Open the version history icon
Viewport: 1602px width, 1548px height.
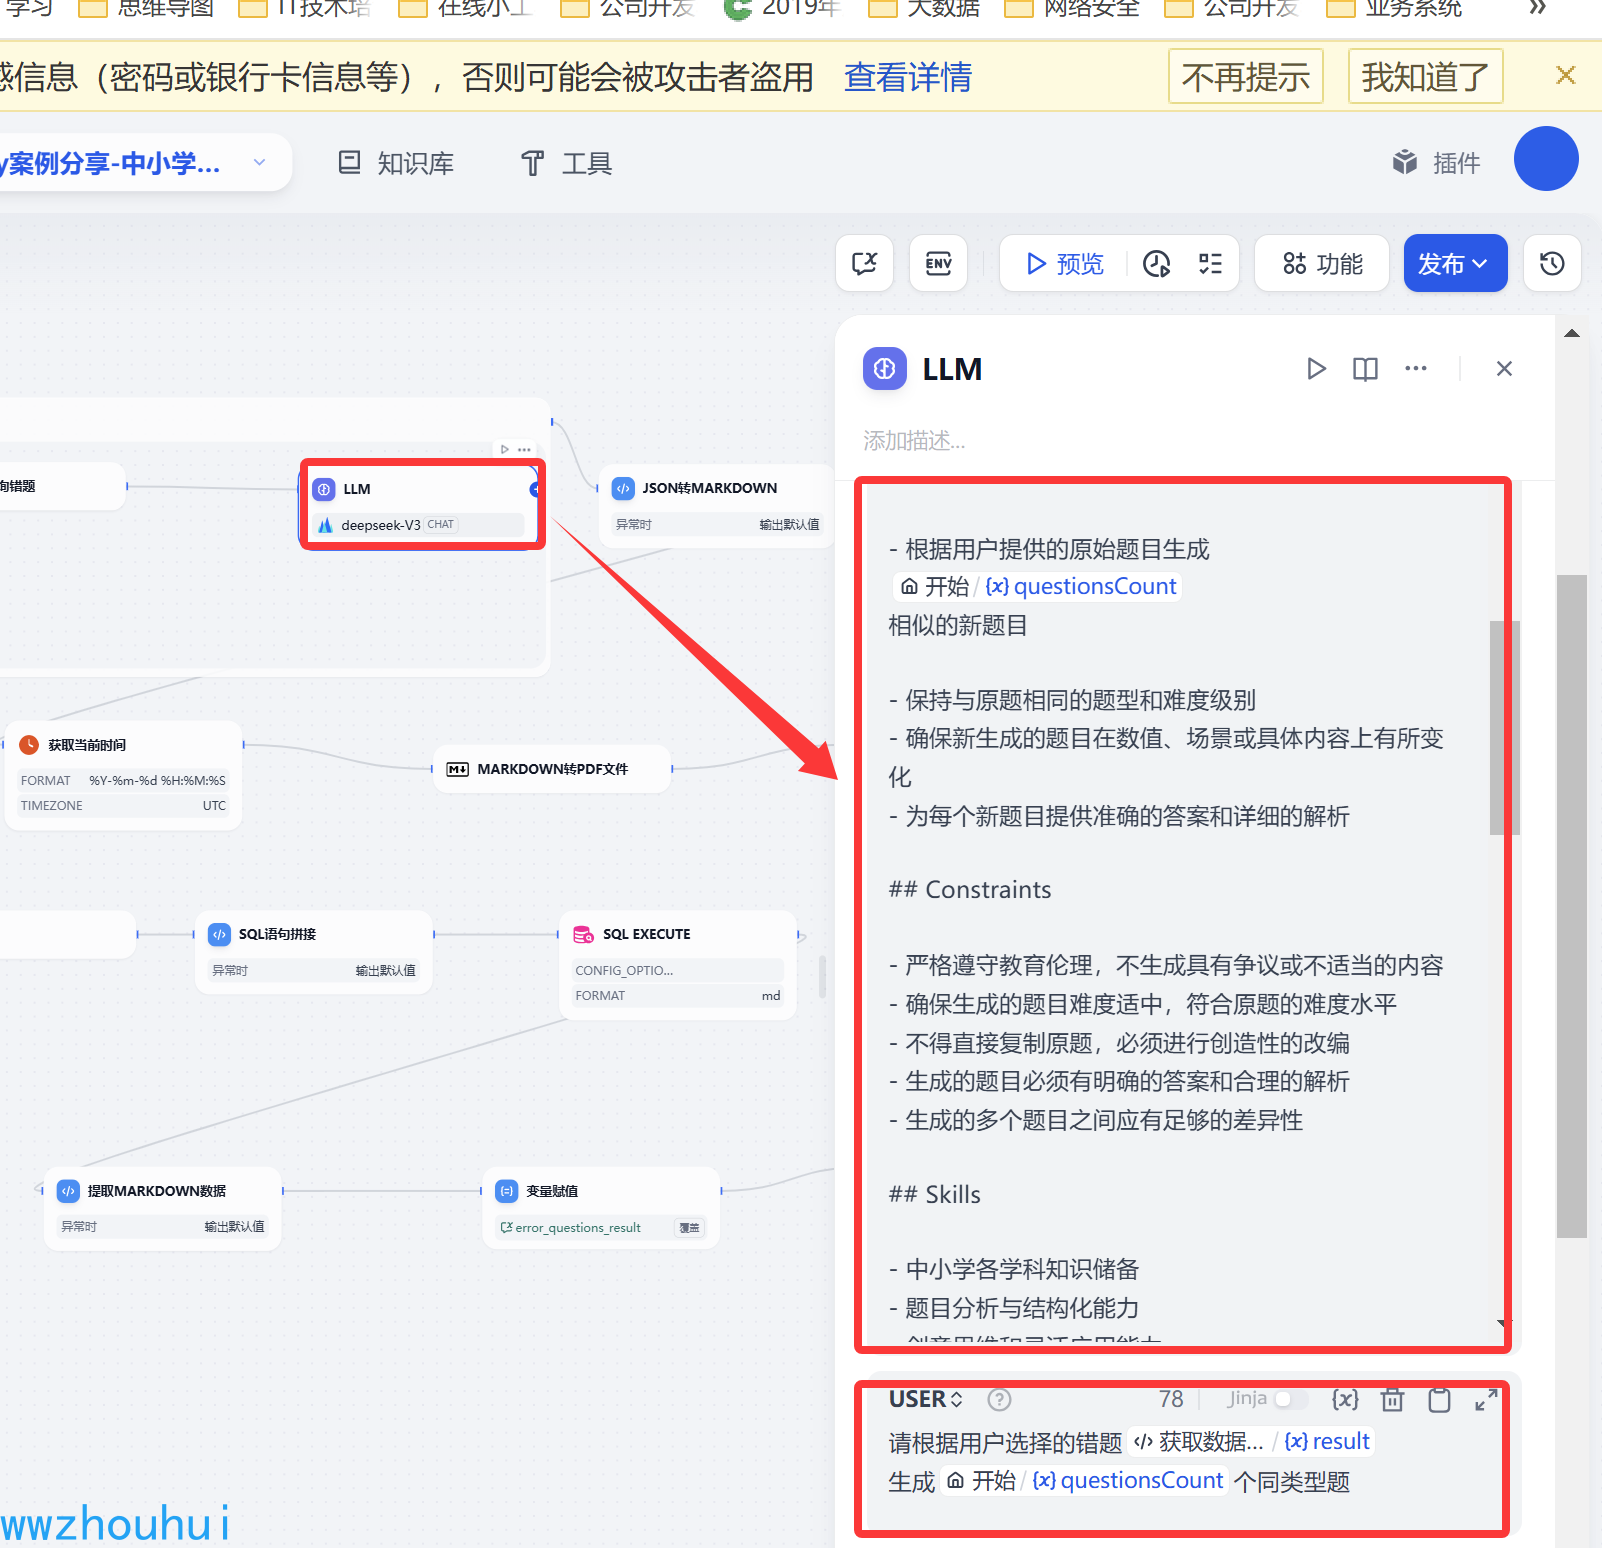click(1552, 263)
